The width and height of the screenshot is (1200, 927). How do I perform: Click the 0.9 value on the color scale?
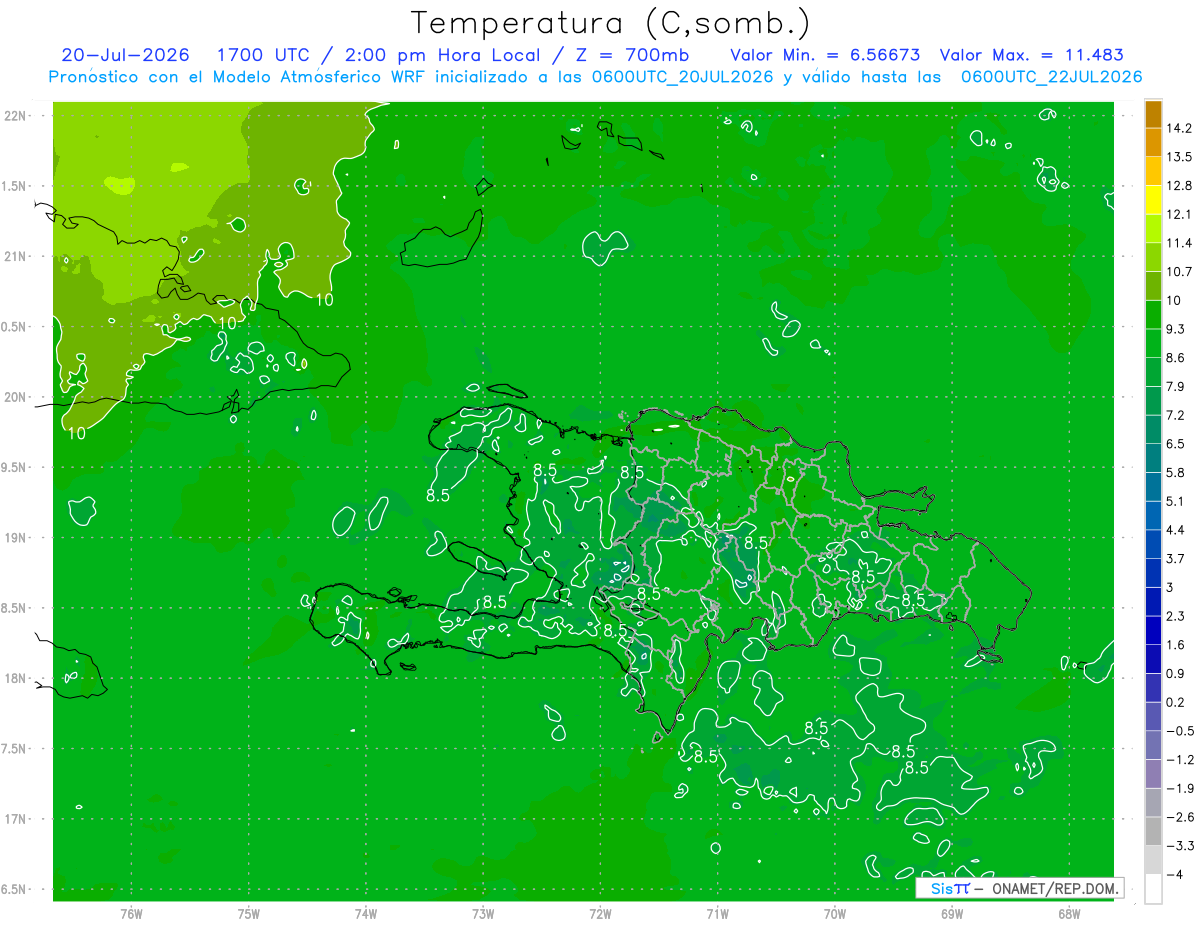coord(1176,673)
